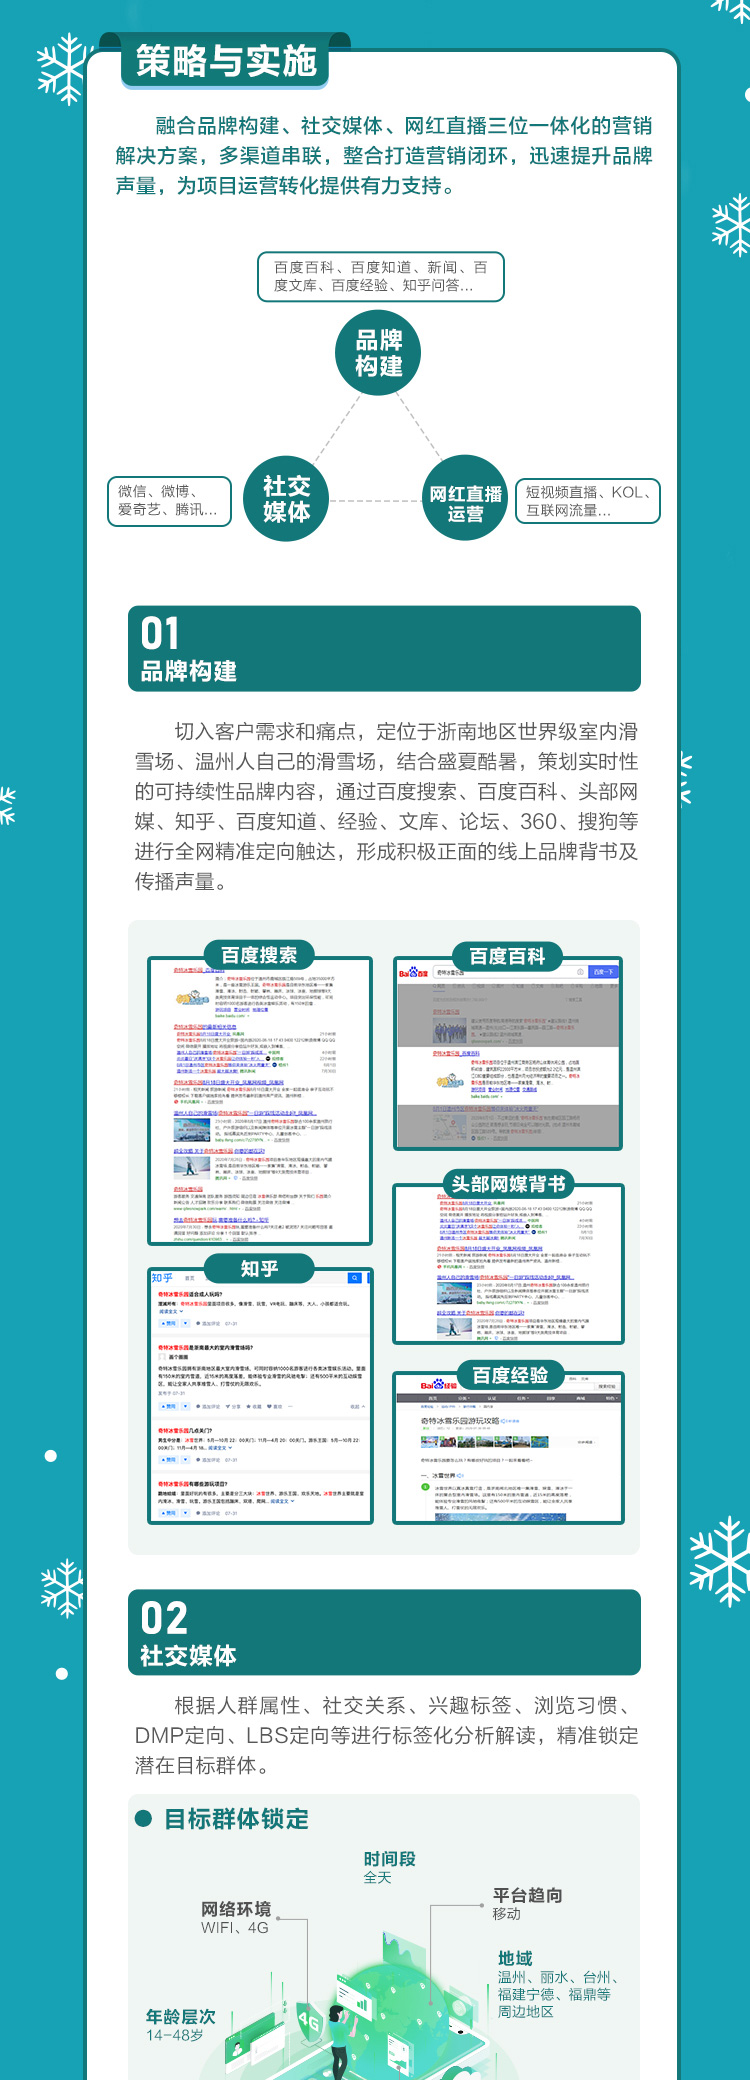The width and height of the screenshot is (750, 2080).
Task: Open the 01 品牌构建 section header
Action: click(384, 648)
